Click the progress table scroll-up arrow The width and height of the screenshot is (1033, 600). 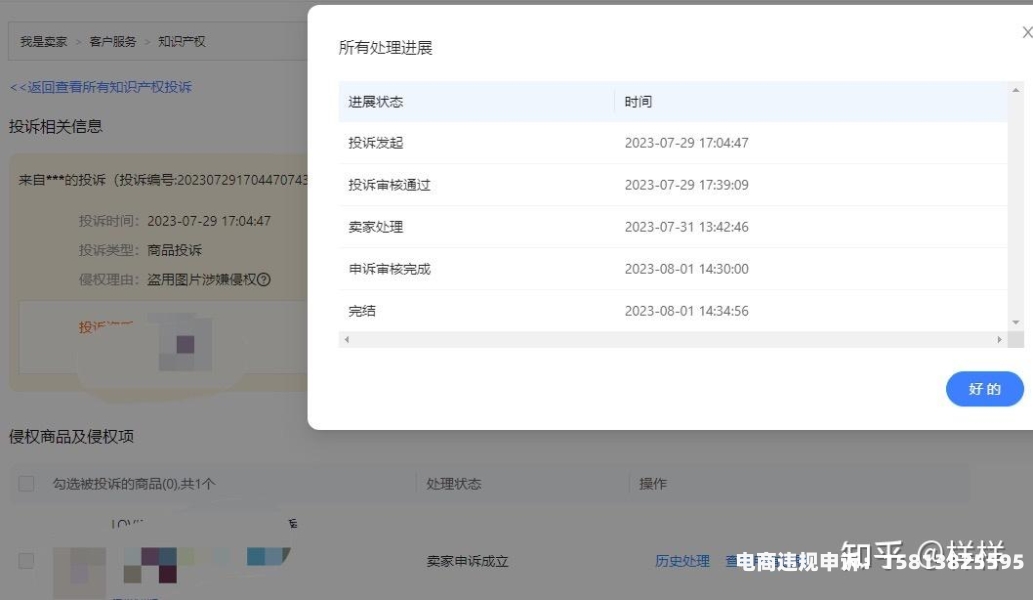[x=1016, y=90]
